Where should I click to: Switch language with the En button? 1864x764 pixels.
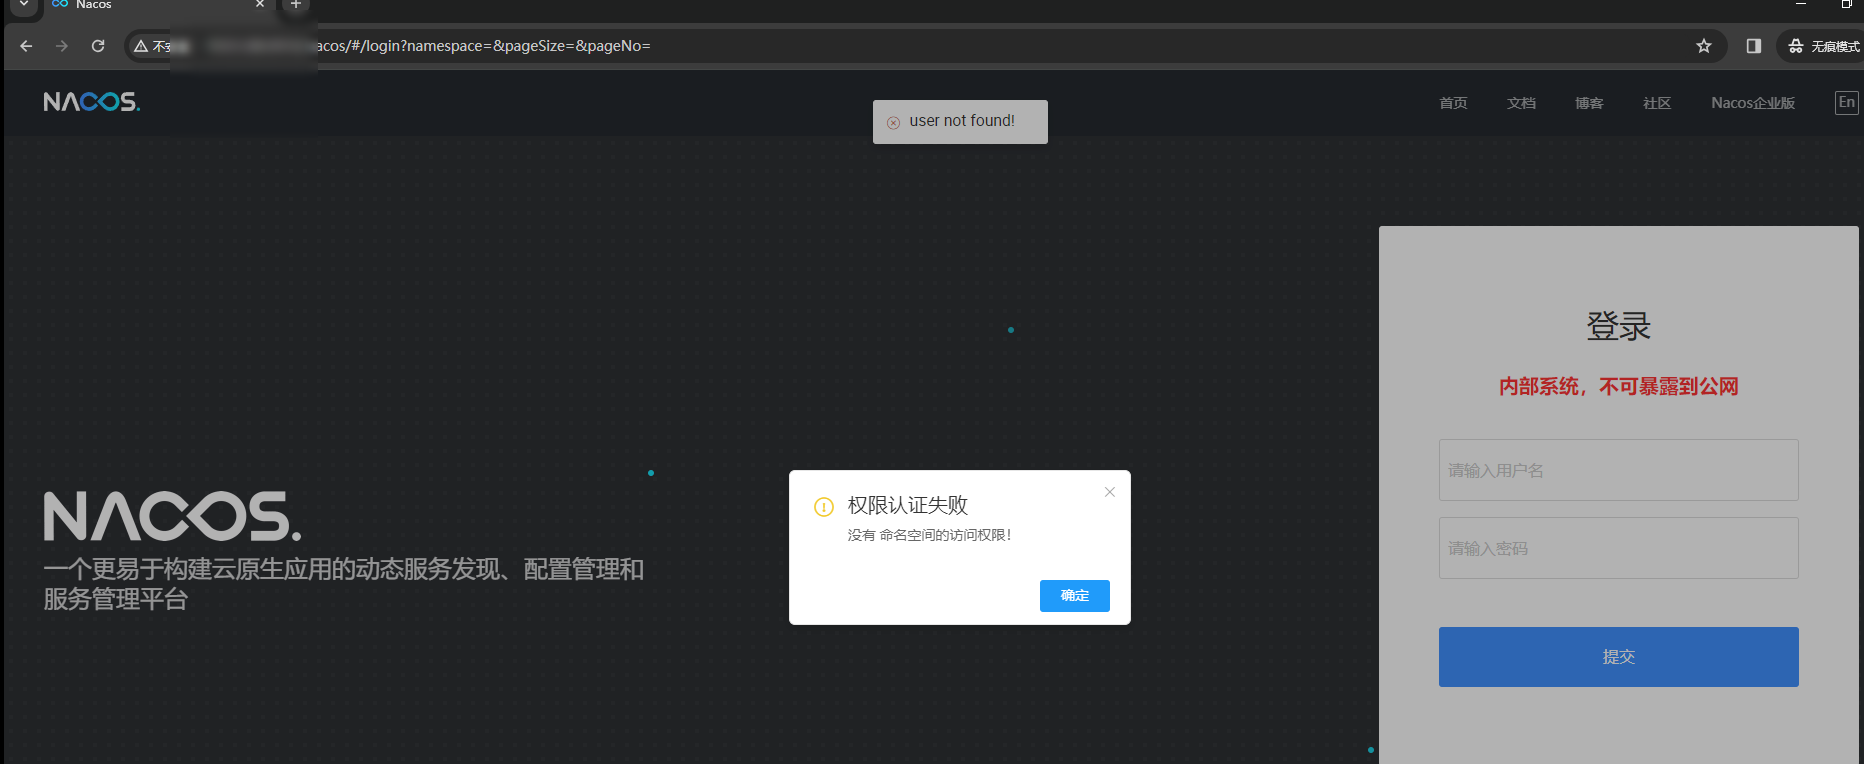click(x=1847, y=102)
